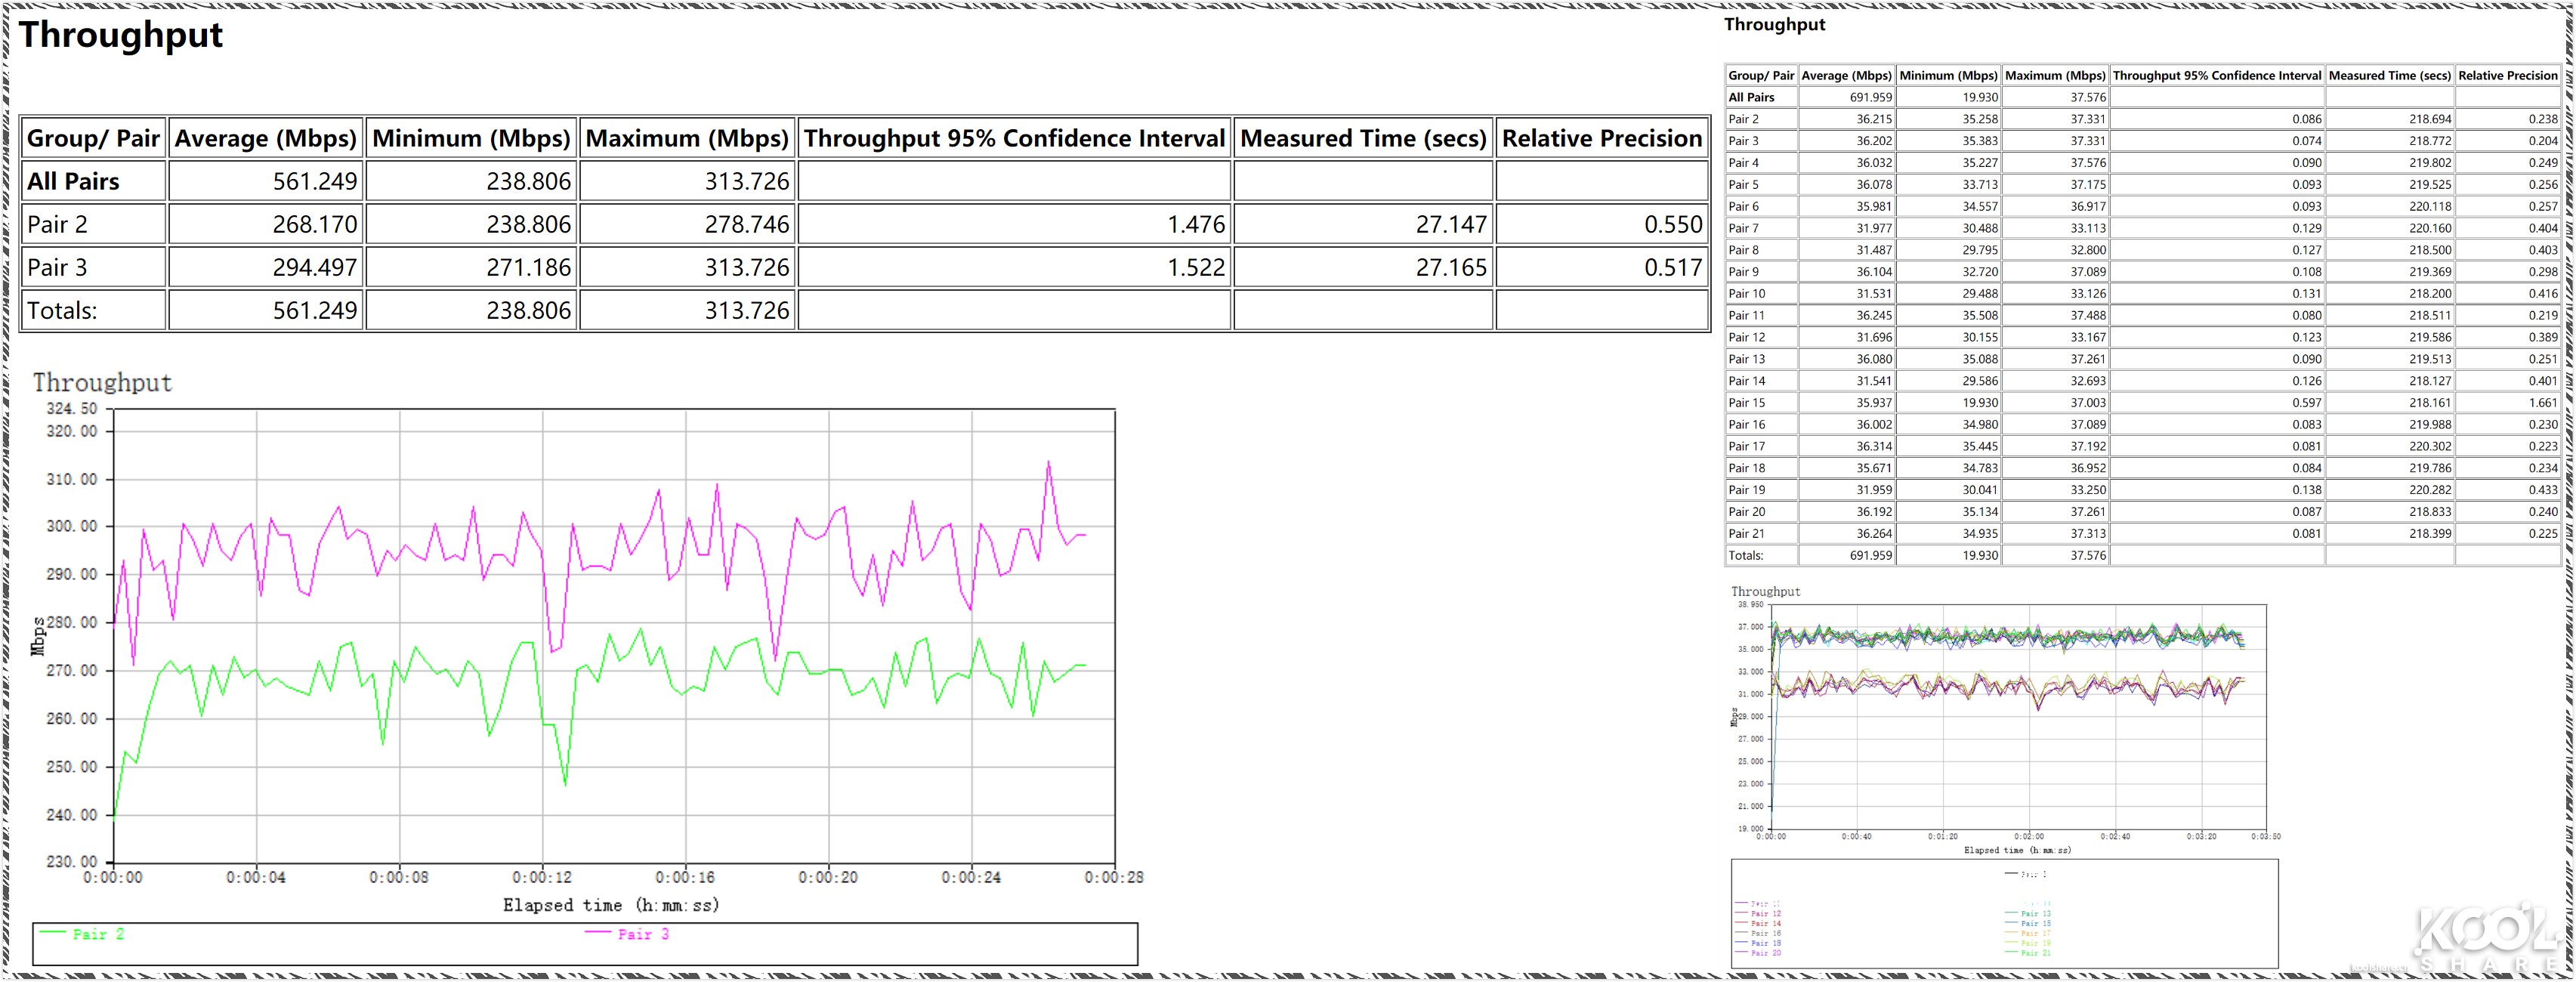Screen dimensions: 2576x982
Task: Select Pair 21 in the small chart legend
Action: pos(2036,953)
